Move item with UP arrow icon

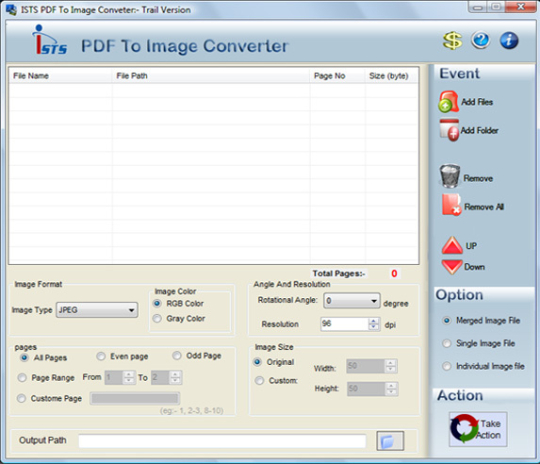[452, 245]
